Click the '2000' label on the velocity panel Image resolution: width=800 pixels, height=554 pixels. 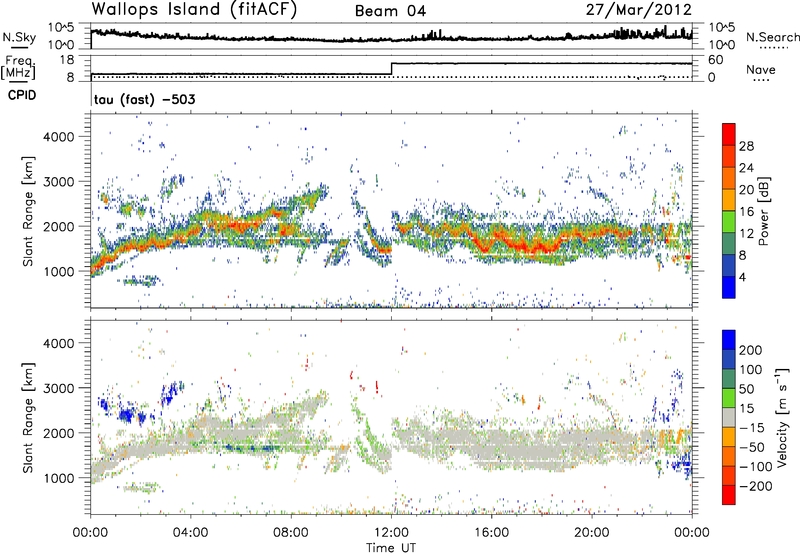coord(58,433)
